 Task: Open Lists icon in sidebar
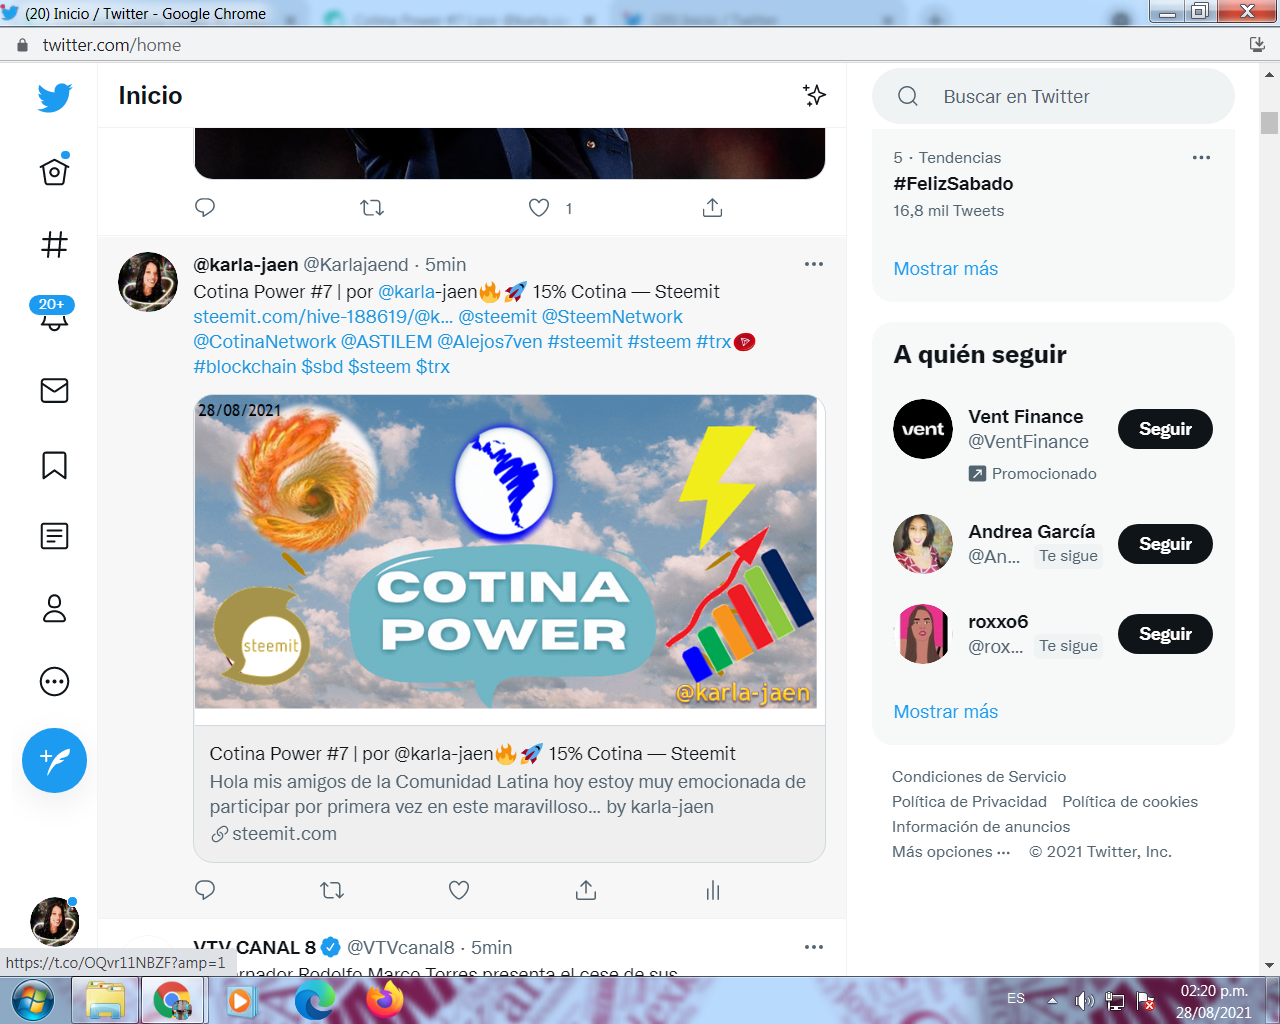(x=54, y=536)
